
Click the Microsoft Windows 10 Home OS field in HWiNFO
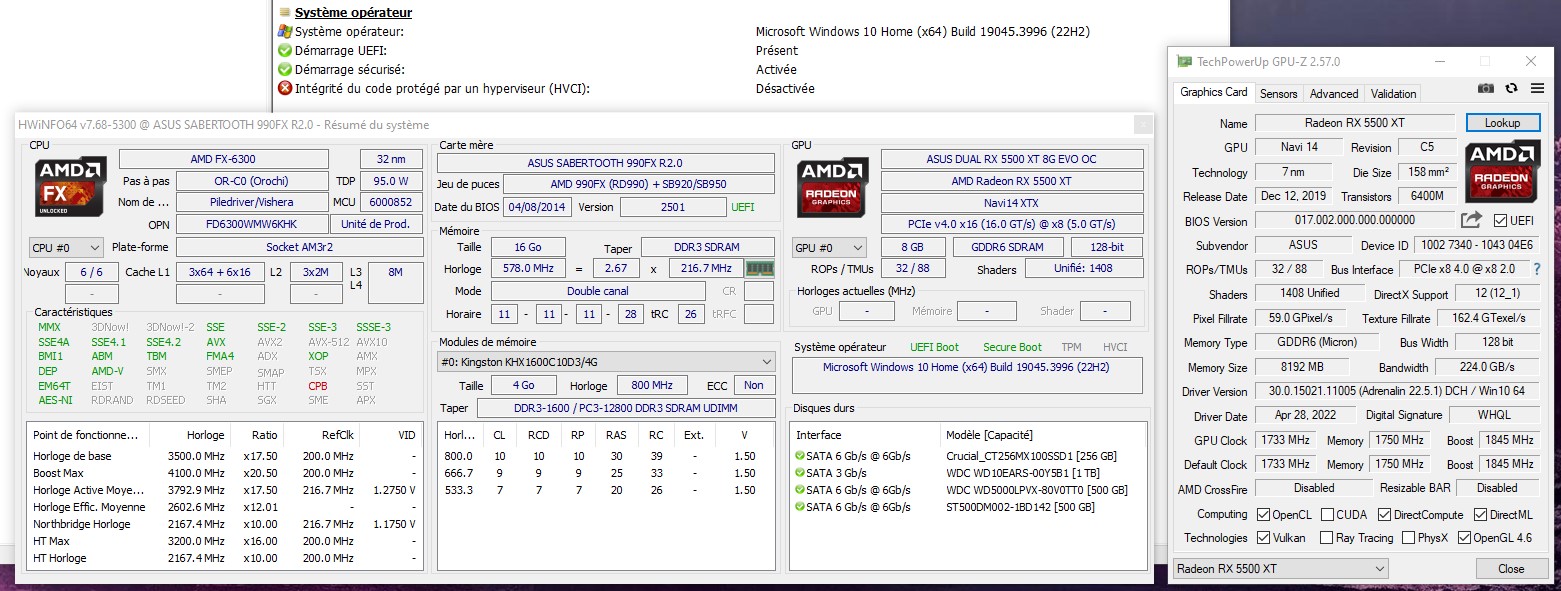967,376
